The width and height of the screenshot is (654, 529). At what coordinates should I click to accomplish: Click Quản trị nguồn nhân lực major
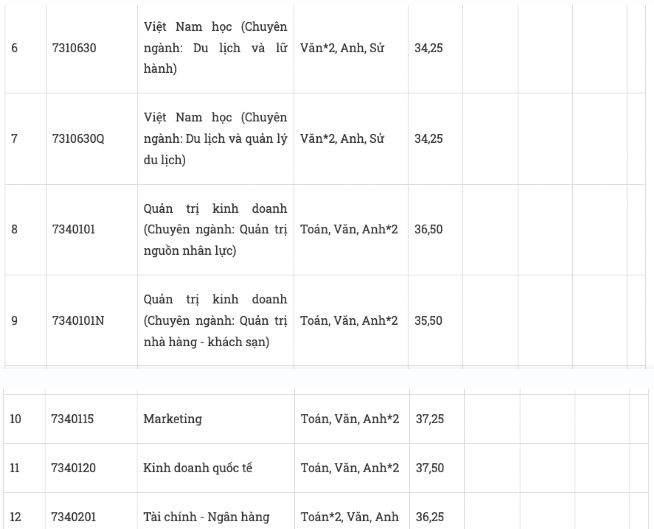pos(215,230)
